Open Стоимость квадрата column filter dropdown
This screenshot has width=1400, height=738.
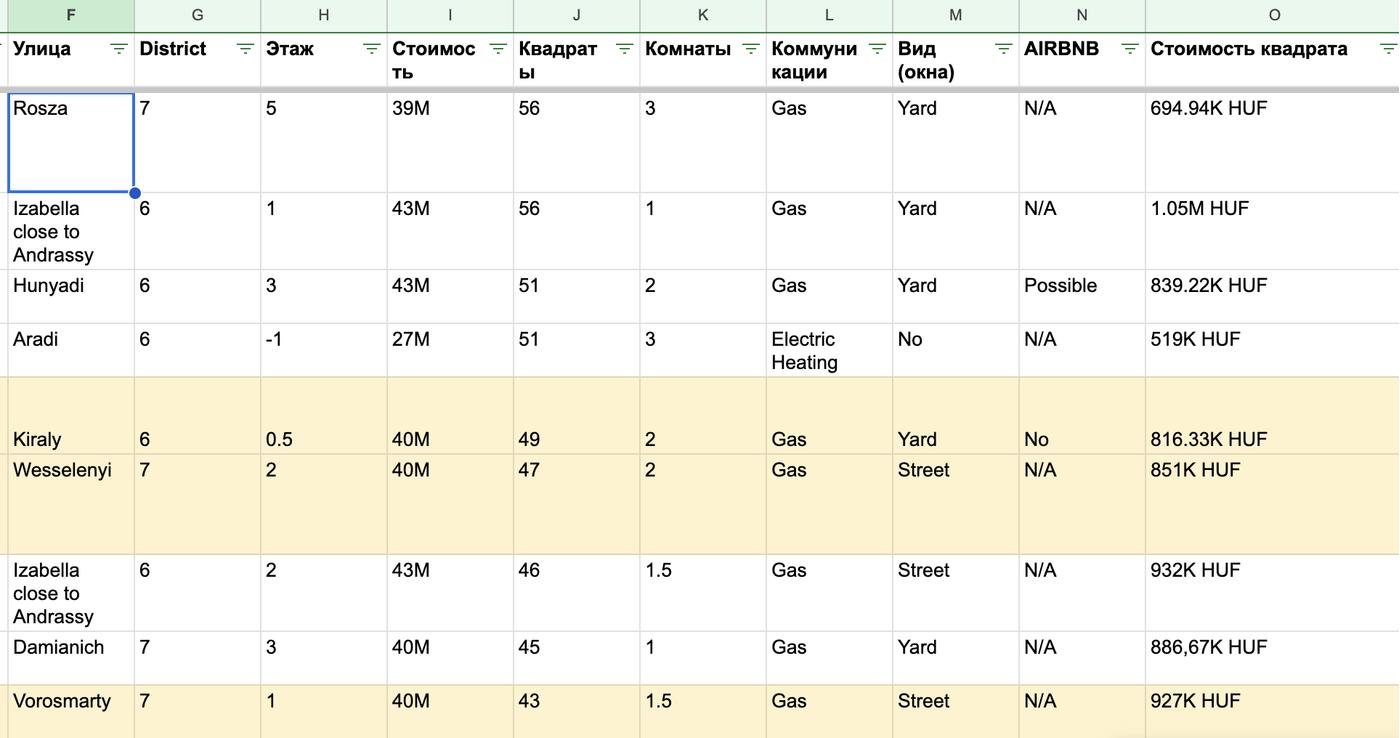[x=1388, y=49]
